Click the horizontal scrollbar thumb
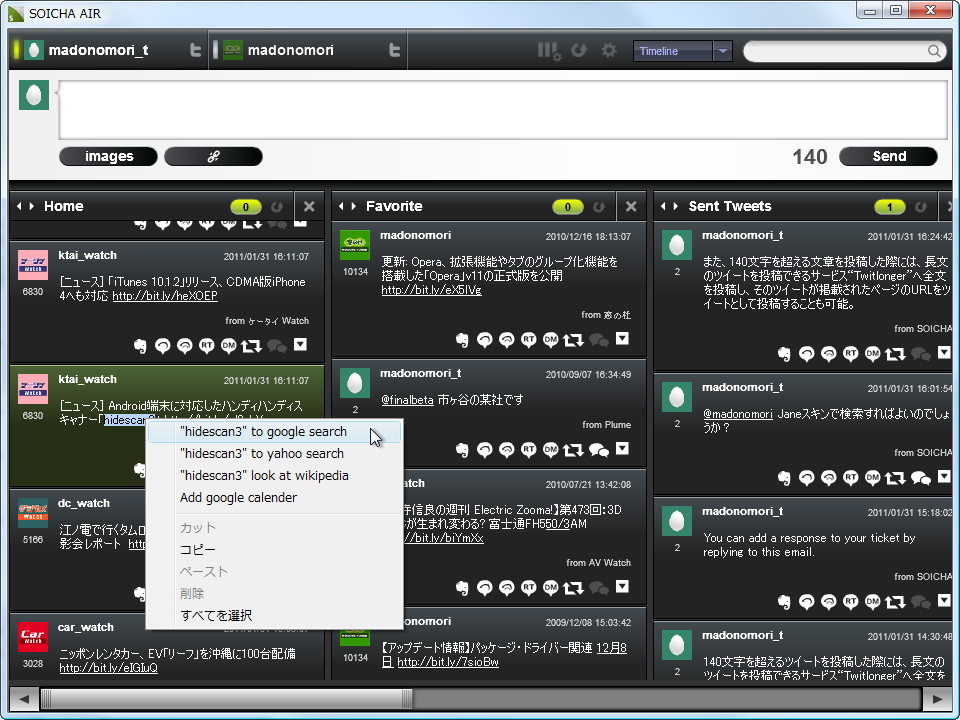The width and height of the screenshot is (960, 720). [x=227, y=699]
